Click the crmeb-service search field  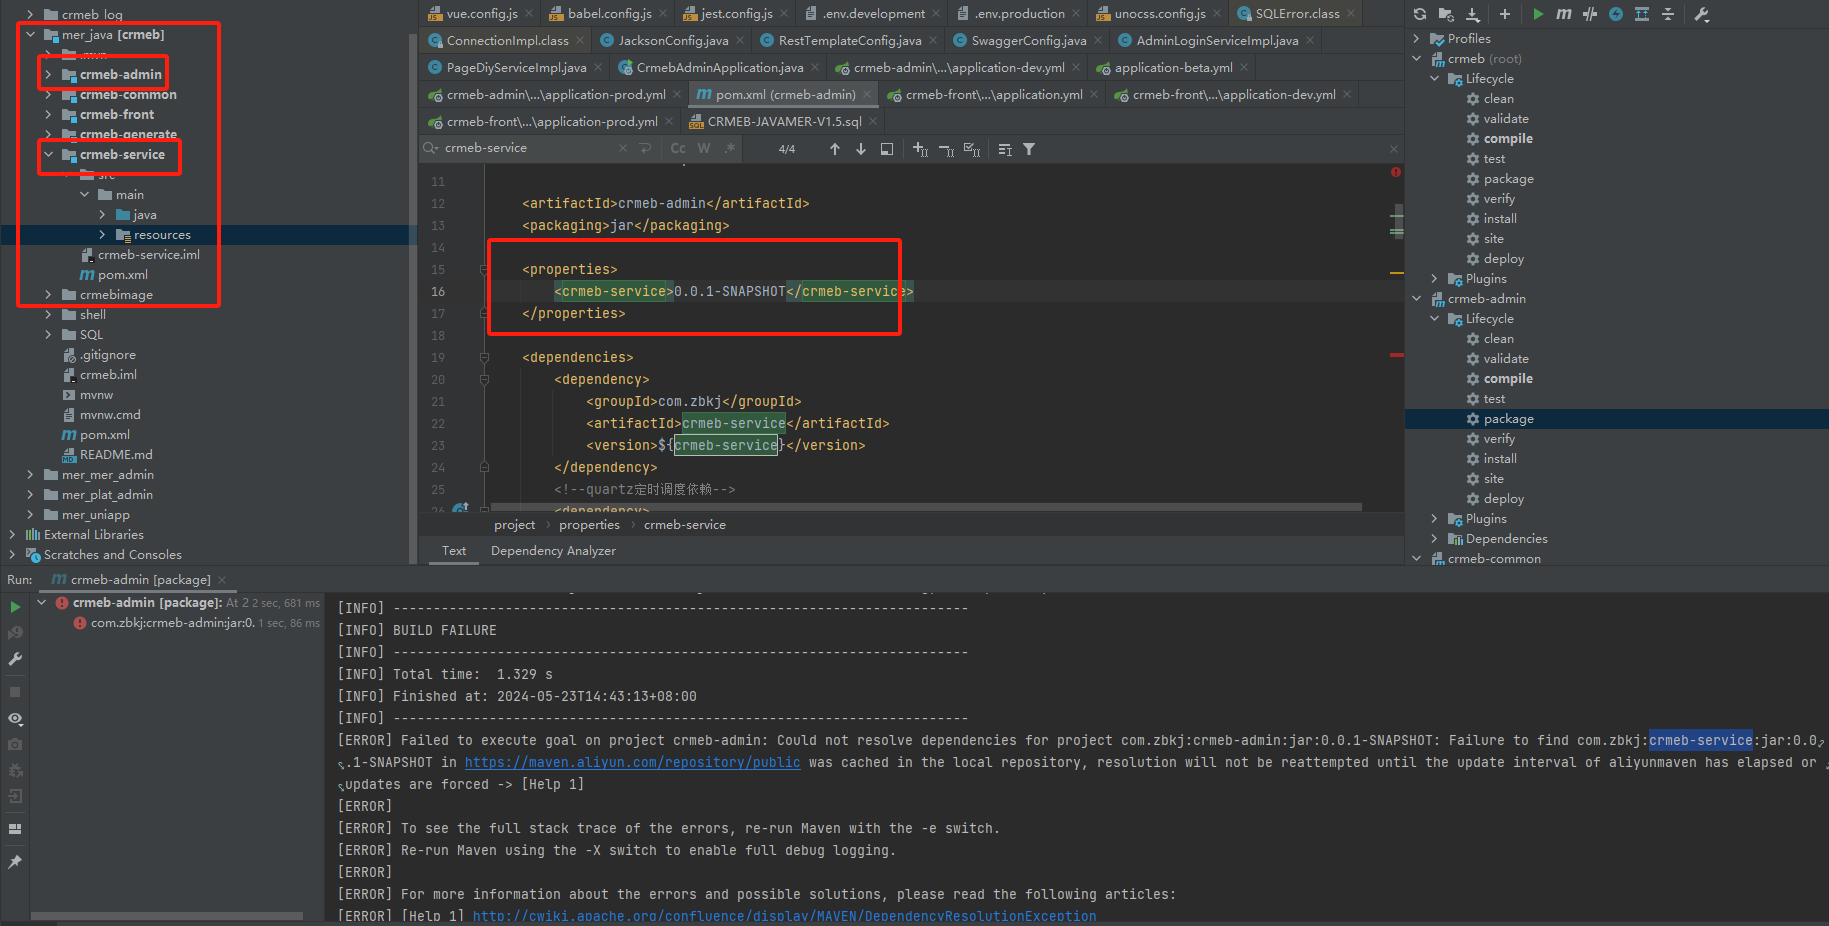point(528,148)
